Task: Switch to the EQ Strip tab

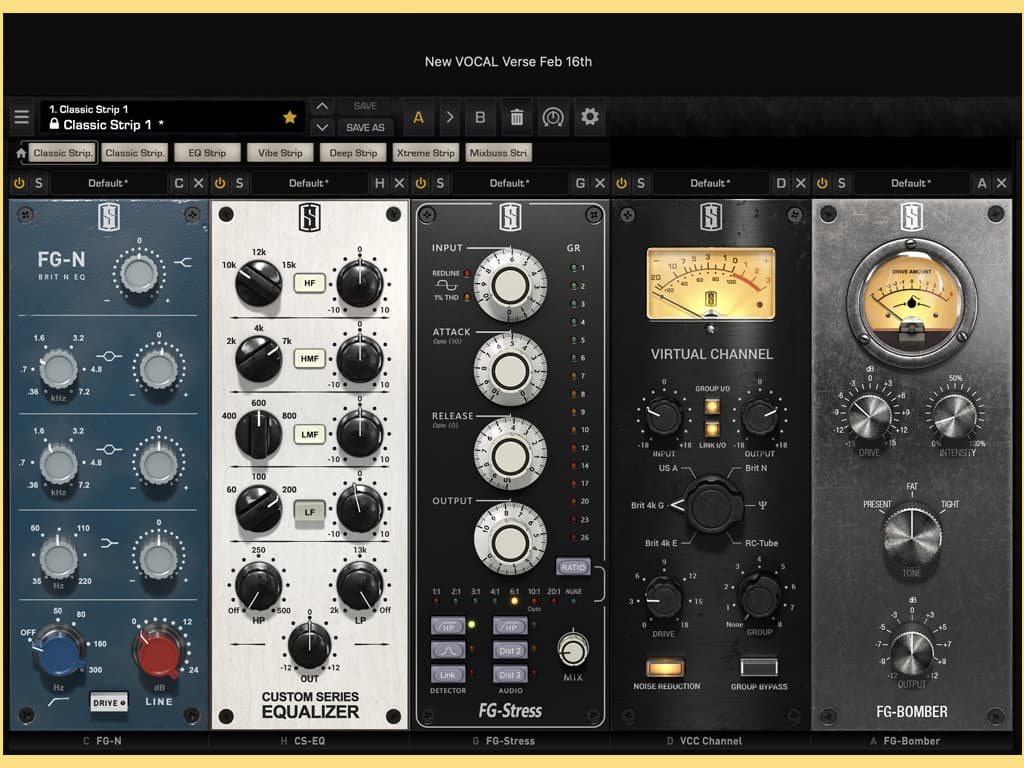Action: coord(207,153)
